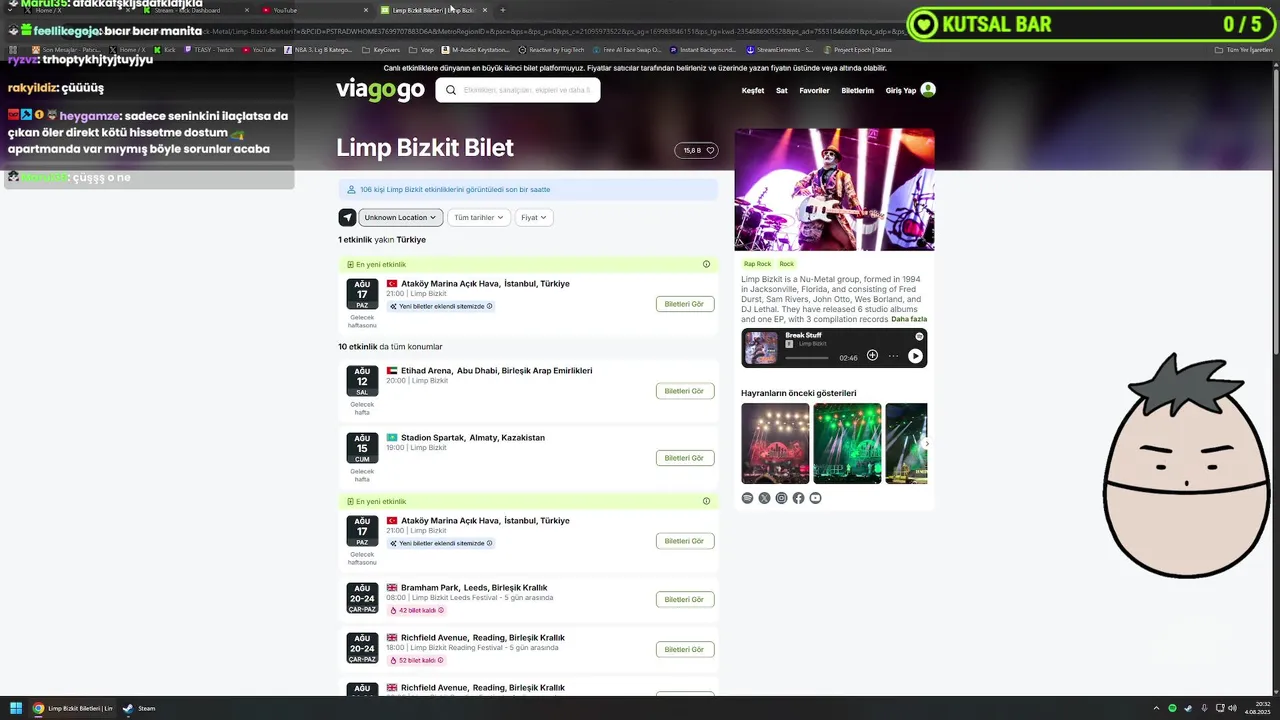Screen dimensions: 1280x720
Task: Open the Instagram social icon
Action: 781,498
